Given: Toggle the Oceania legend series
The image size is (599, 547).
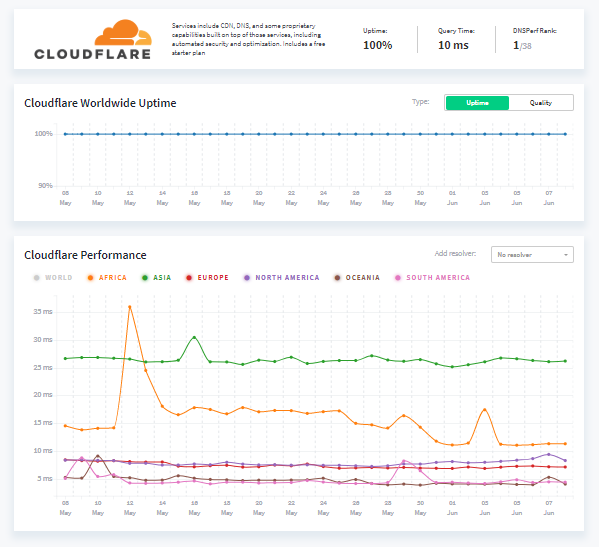Looking at the screenshot, I should 357,278.
